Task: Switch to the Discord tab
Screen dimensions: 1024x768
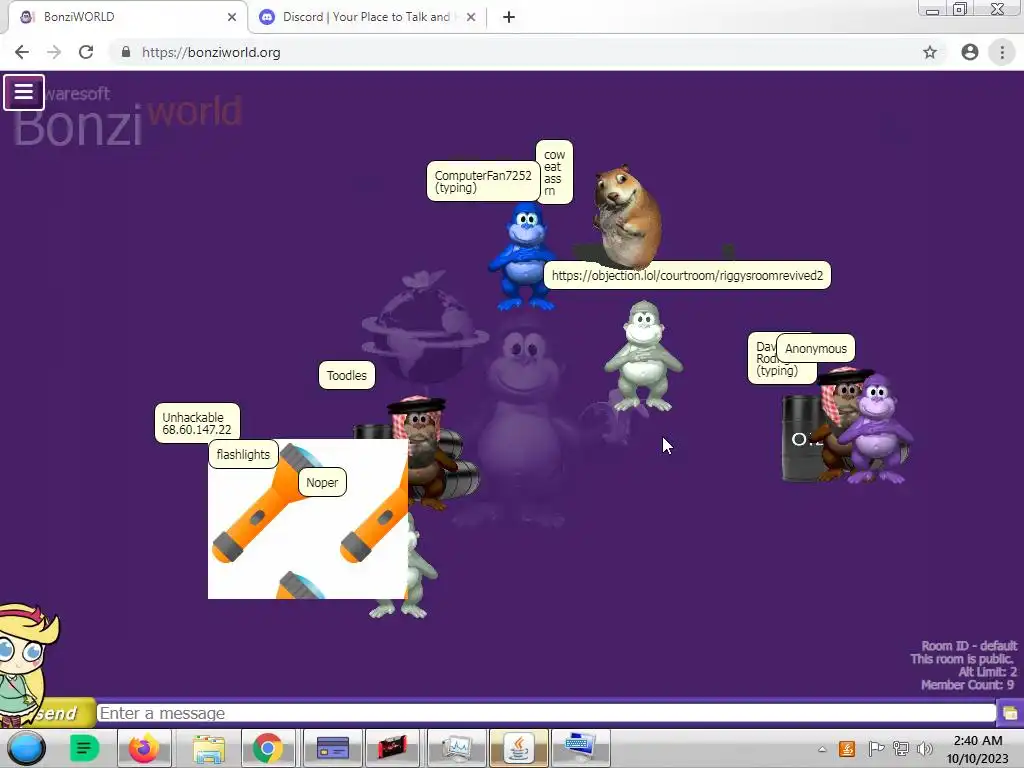Action: point(366,17)
